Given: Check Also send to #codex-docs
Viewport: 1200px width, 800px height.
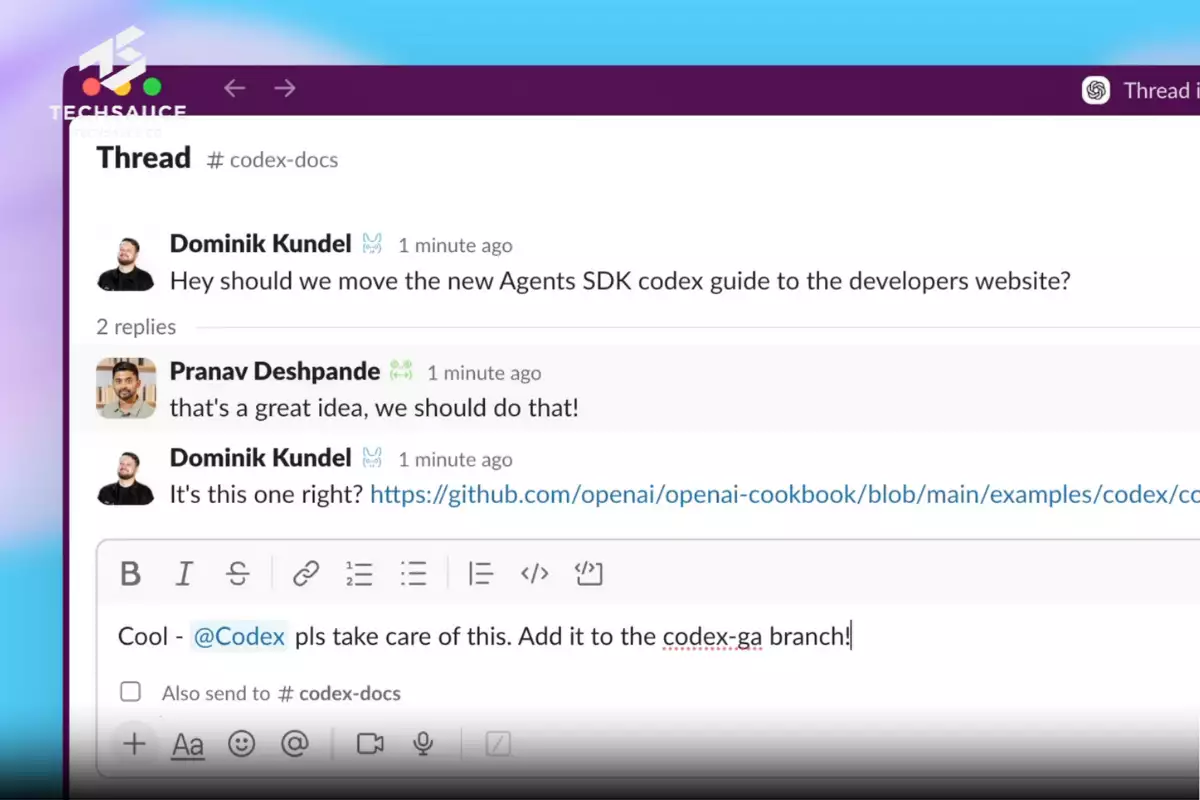Looking at the screenshot, I should pos(130,692).
